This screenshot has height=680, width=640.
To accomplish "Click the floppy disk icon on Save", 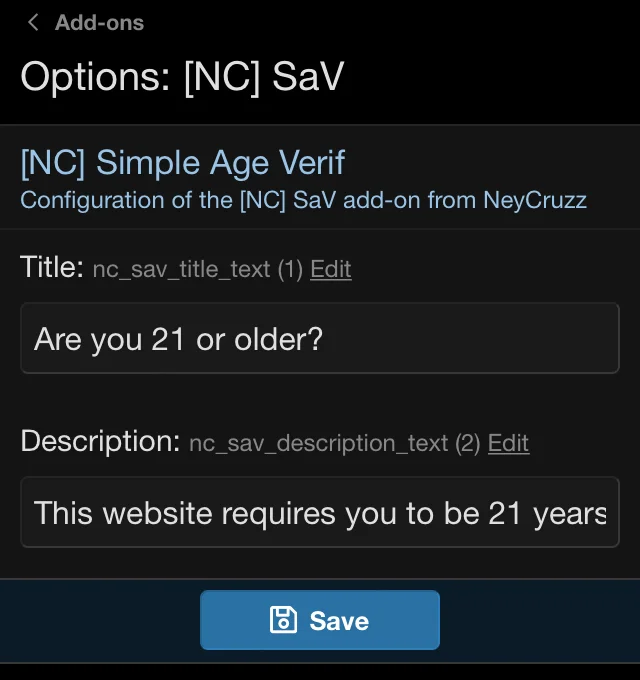I will tap(284, 620).
